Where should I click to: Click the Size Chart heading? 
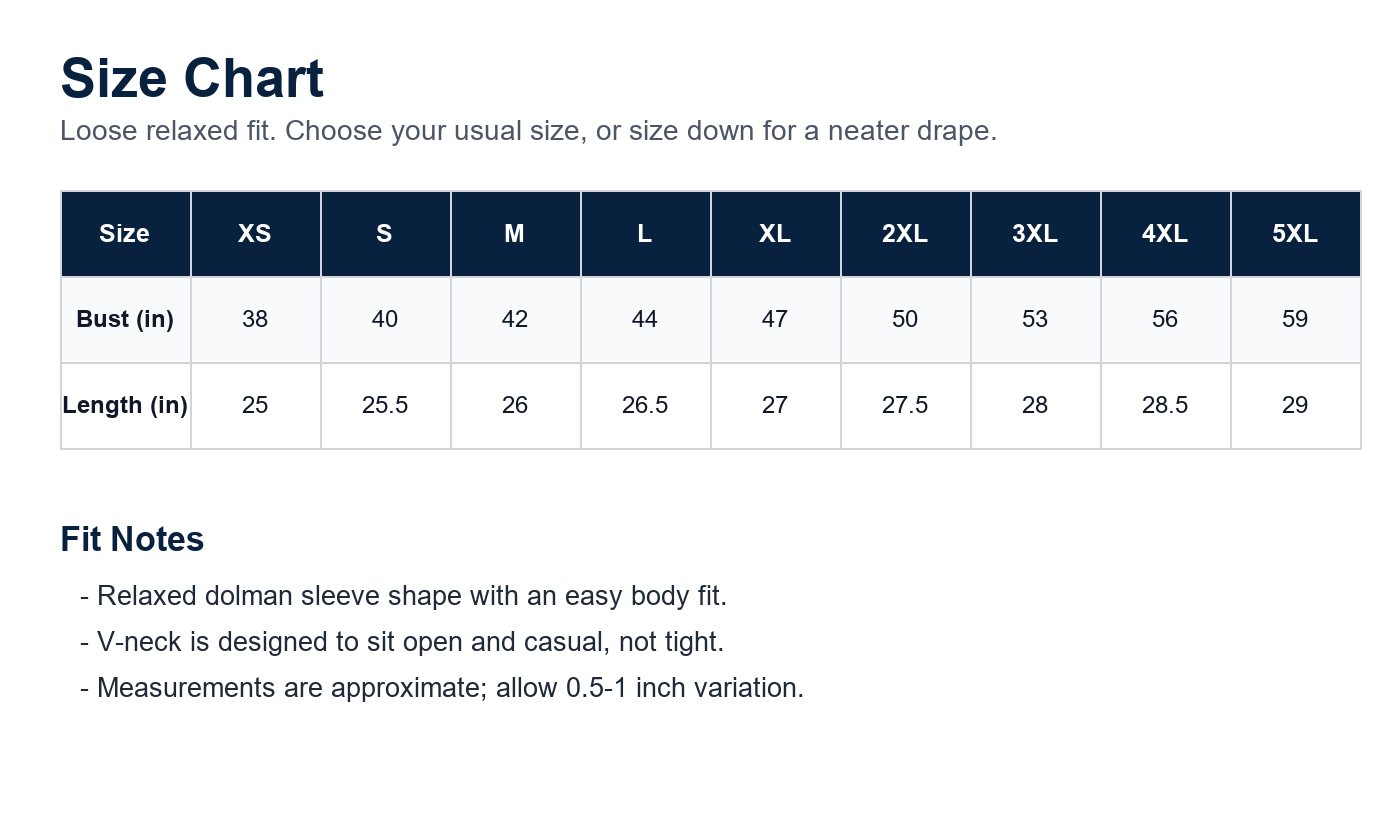[192, 79]
